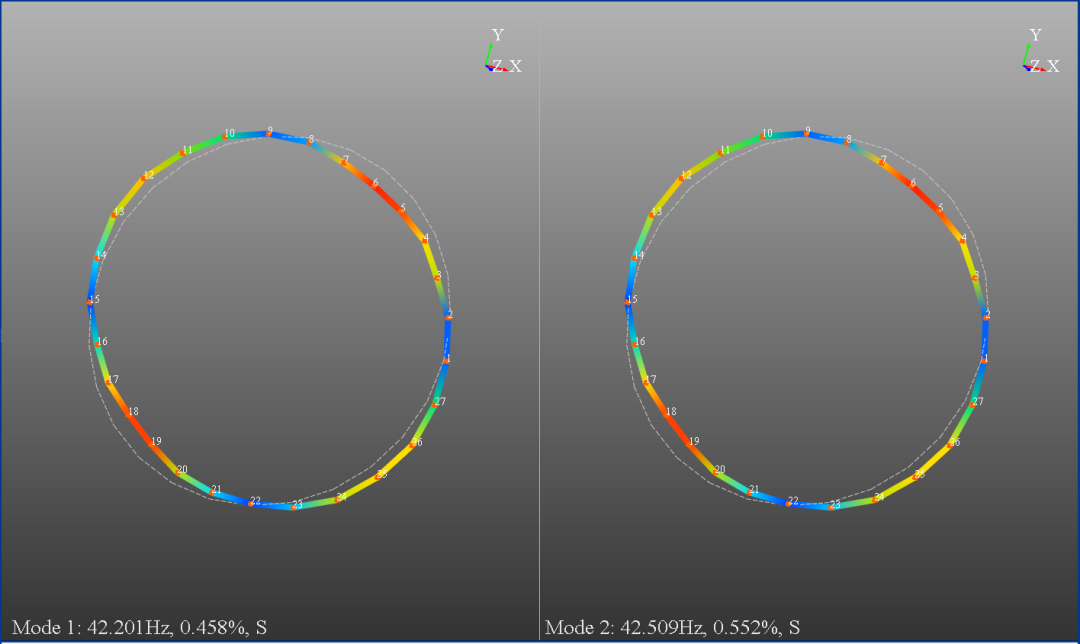1080x644 pixels.
Task: Pick node 15 in the Mode 2 view
Action: point(628,302)
